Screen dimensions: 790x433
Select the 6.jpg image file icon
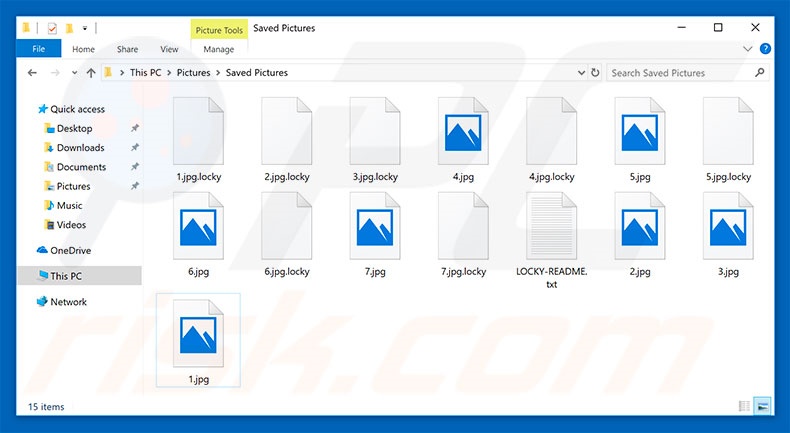coord(199,226)
